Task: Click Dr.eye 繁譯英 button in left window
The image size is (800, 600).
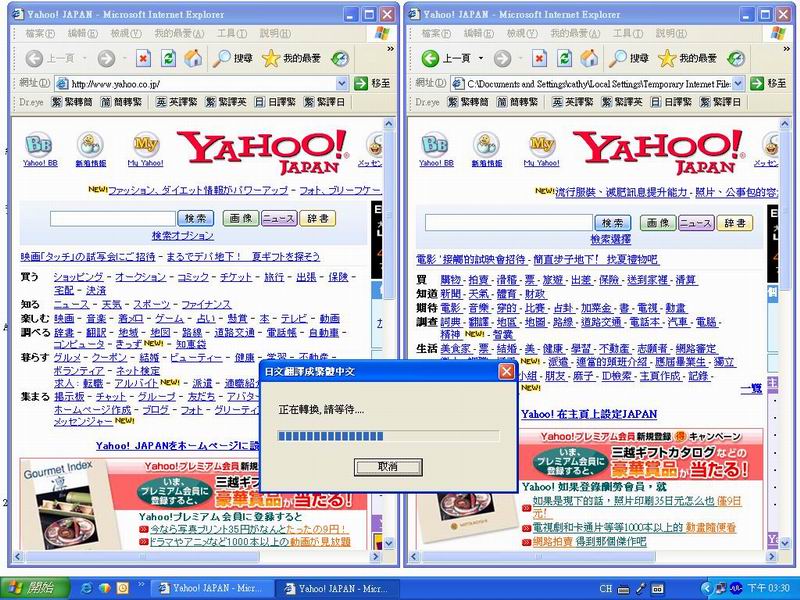Action: [226, 102]
